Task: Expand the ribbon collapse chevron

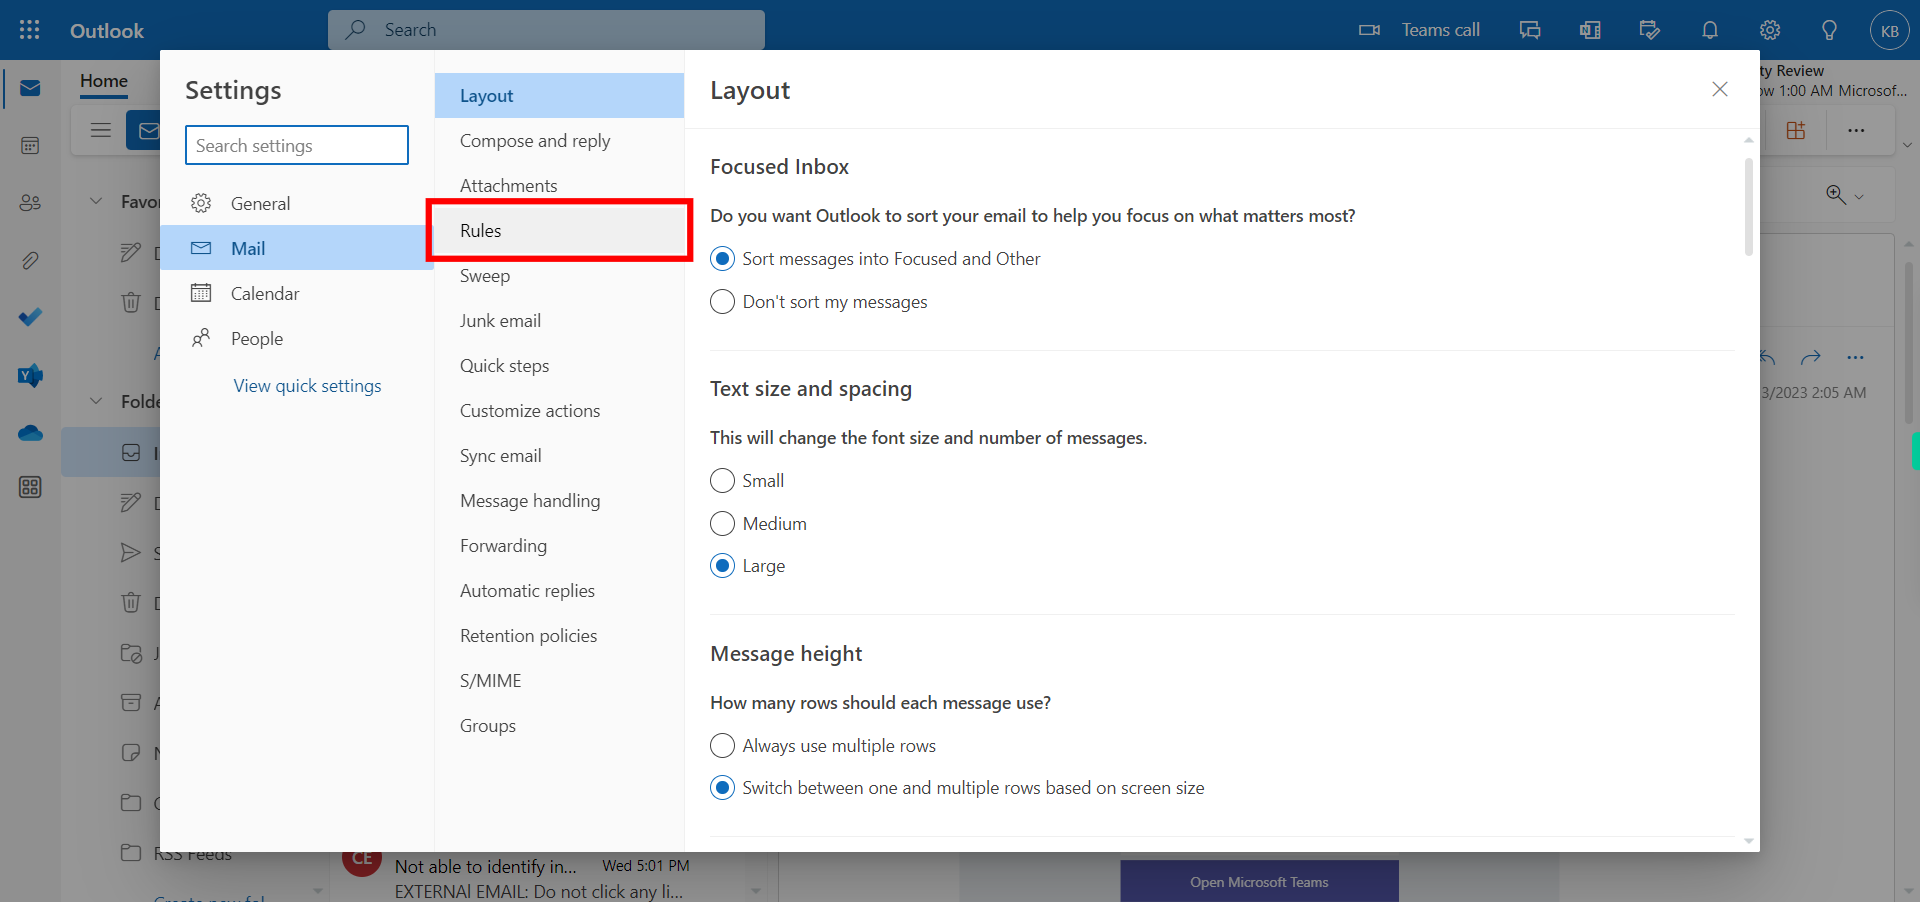Action: tap(1907, 145)
